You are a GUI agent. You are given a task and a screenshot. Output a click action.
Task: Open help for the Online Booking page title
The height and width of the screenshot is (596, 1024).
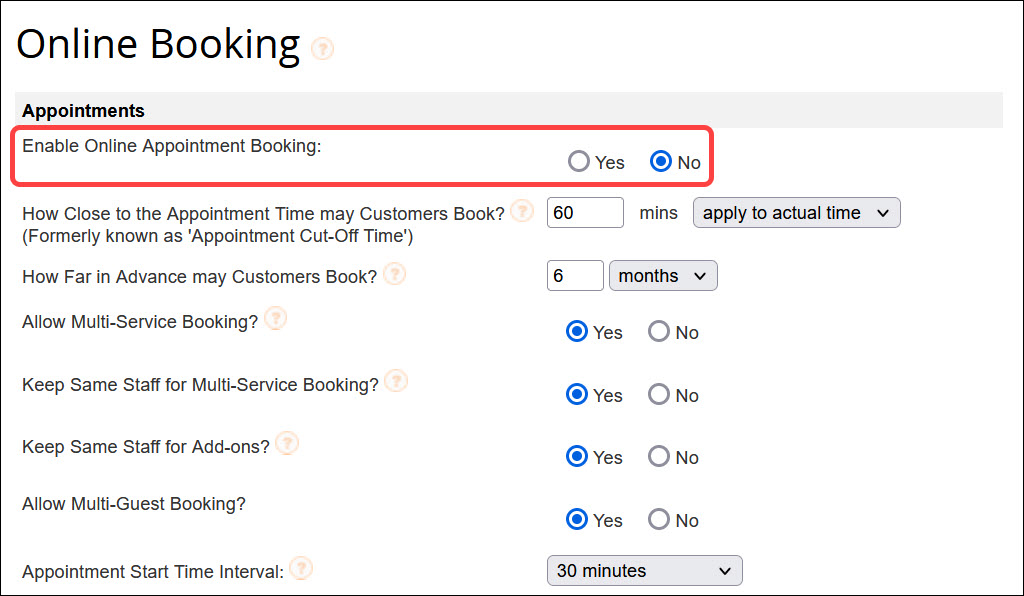coord(322,48)
